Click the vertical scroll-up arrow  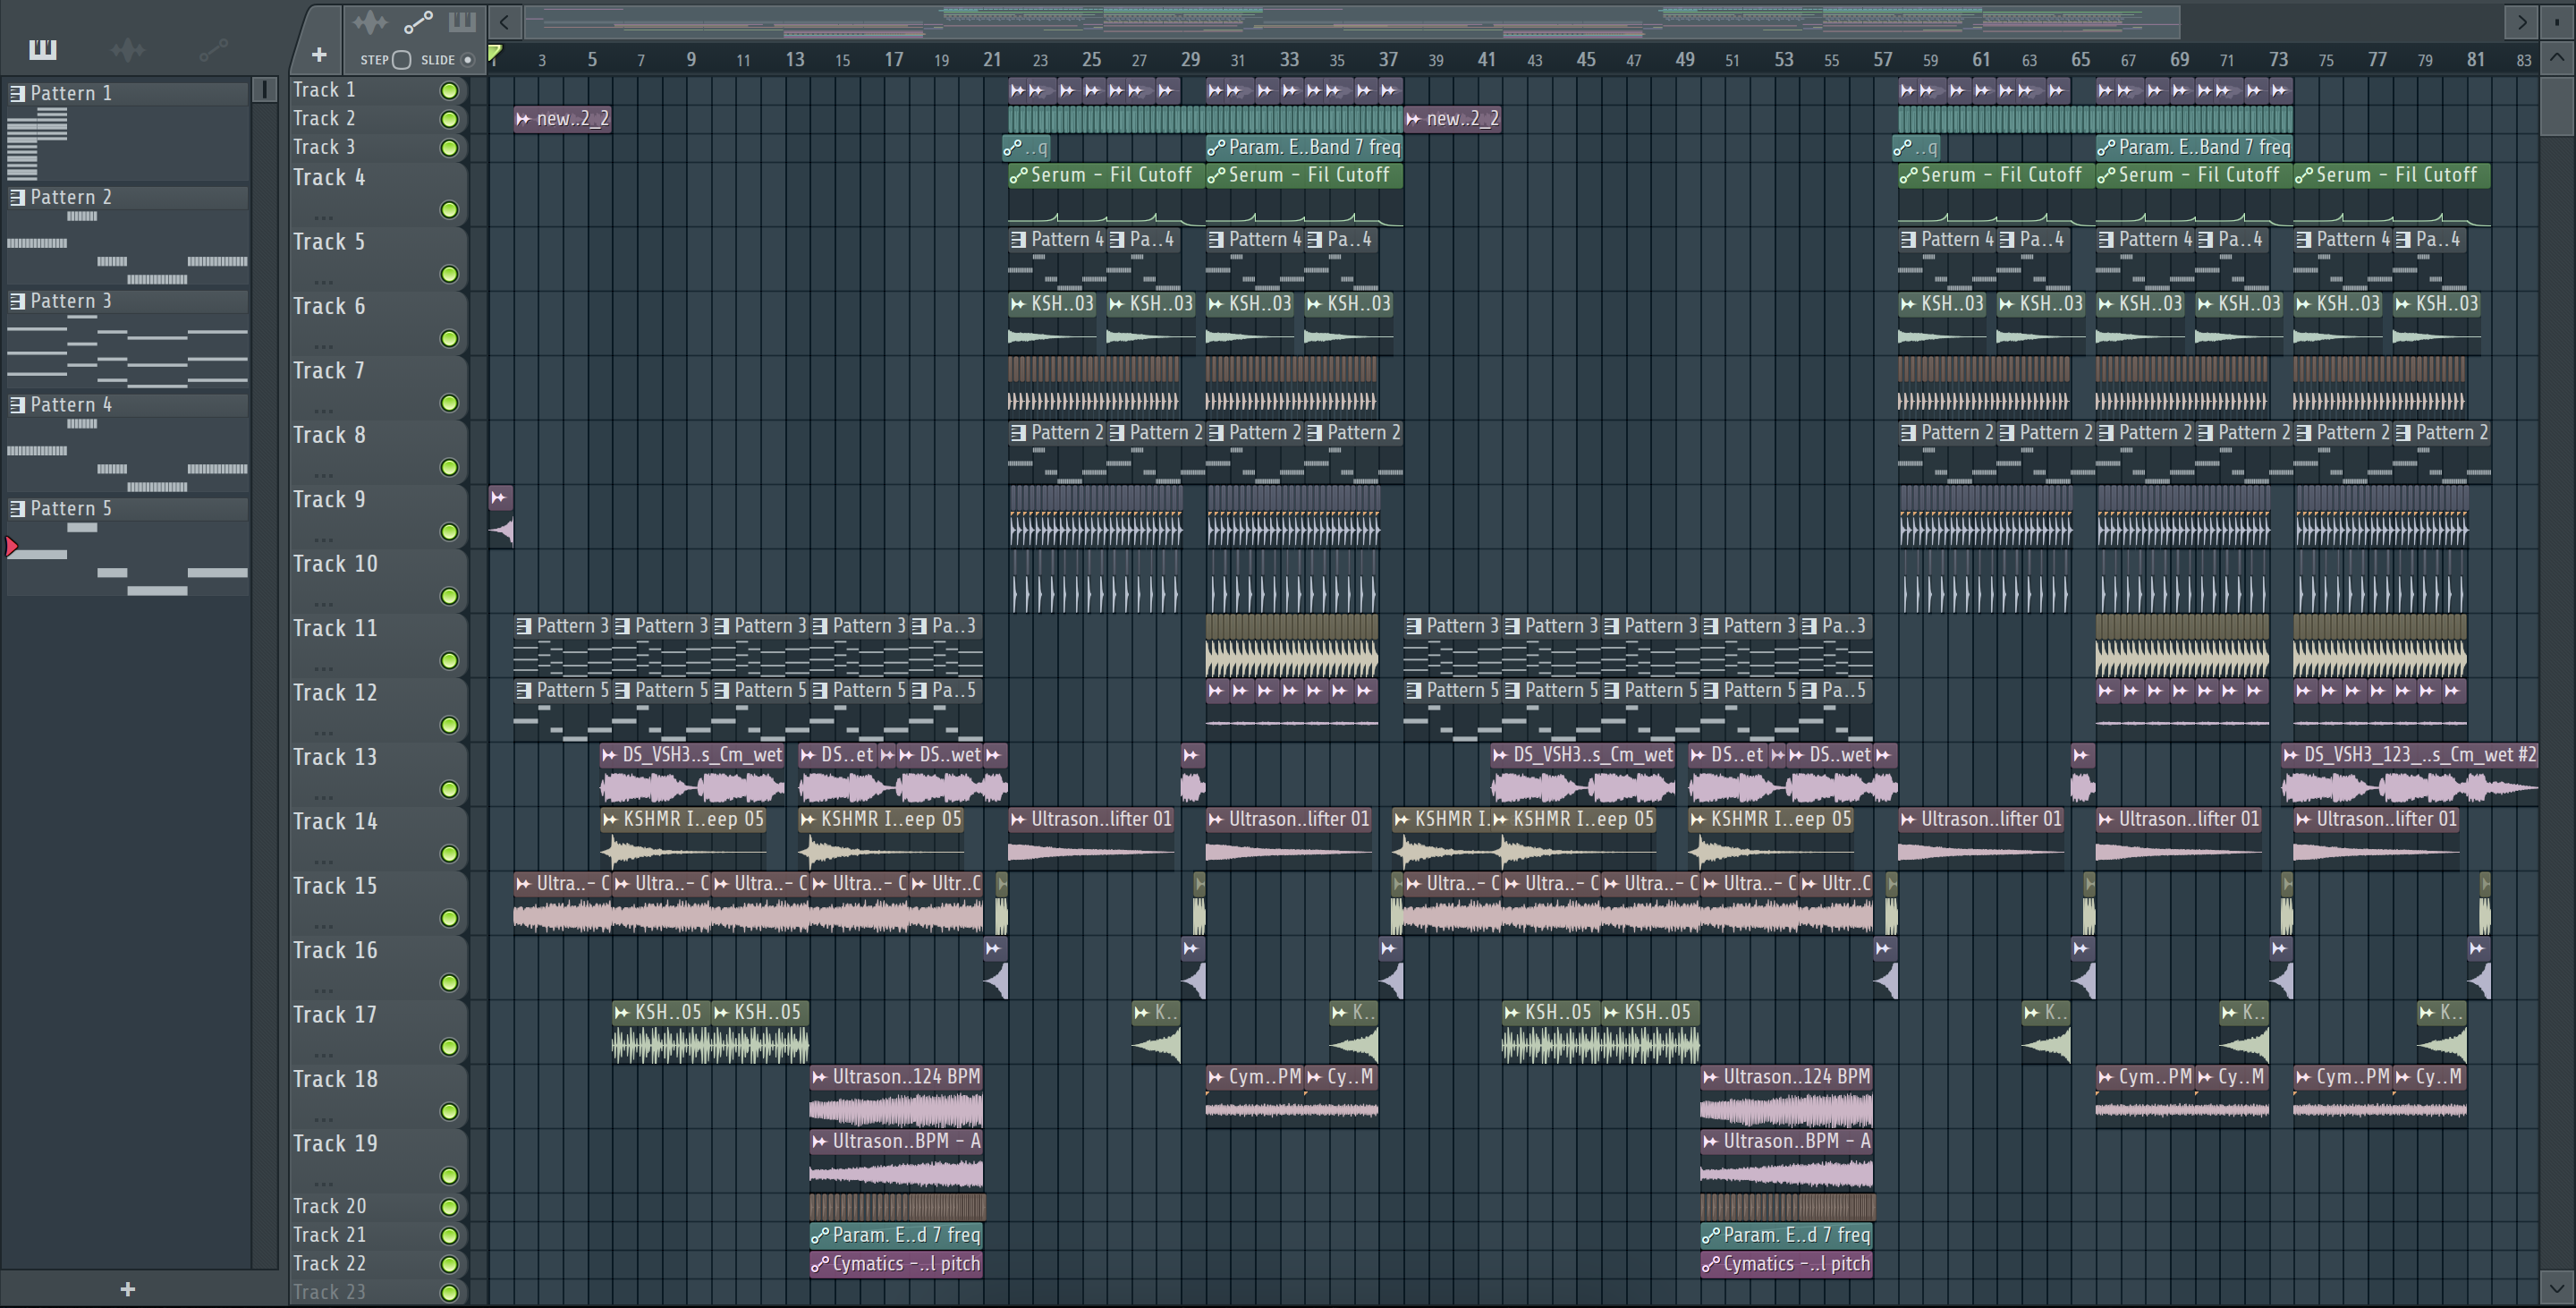(x=2556, y=57)
